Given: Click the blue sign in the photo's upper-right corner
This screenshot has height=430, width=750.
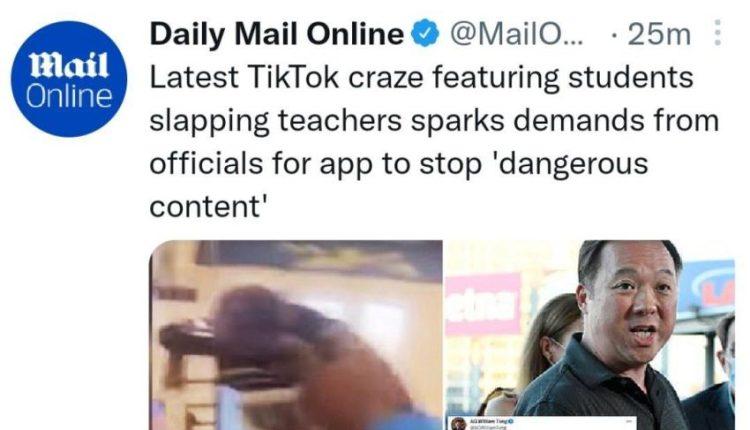Looking at the screenshot, I should coord(706,285).
